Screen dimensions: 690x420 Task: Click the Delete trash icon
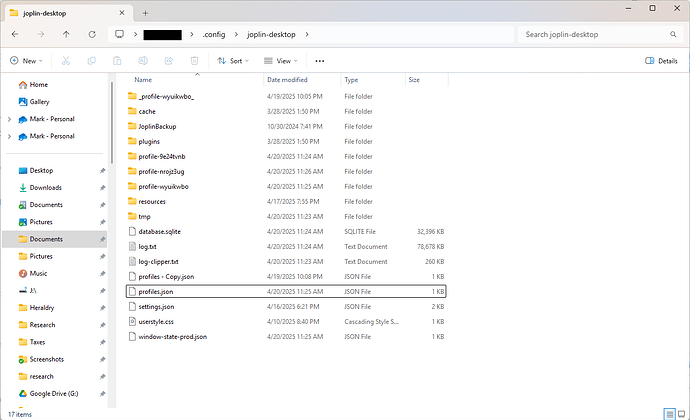[x=195, y=61]
